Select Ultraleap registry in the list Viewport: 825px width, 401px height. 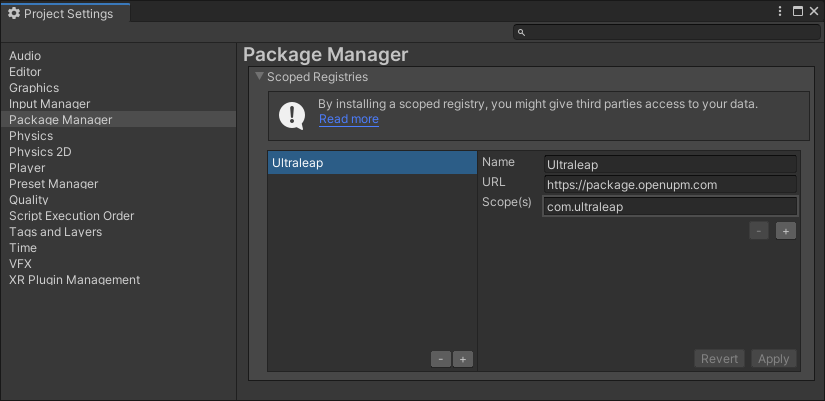coord(371,163)
